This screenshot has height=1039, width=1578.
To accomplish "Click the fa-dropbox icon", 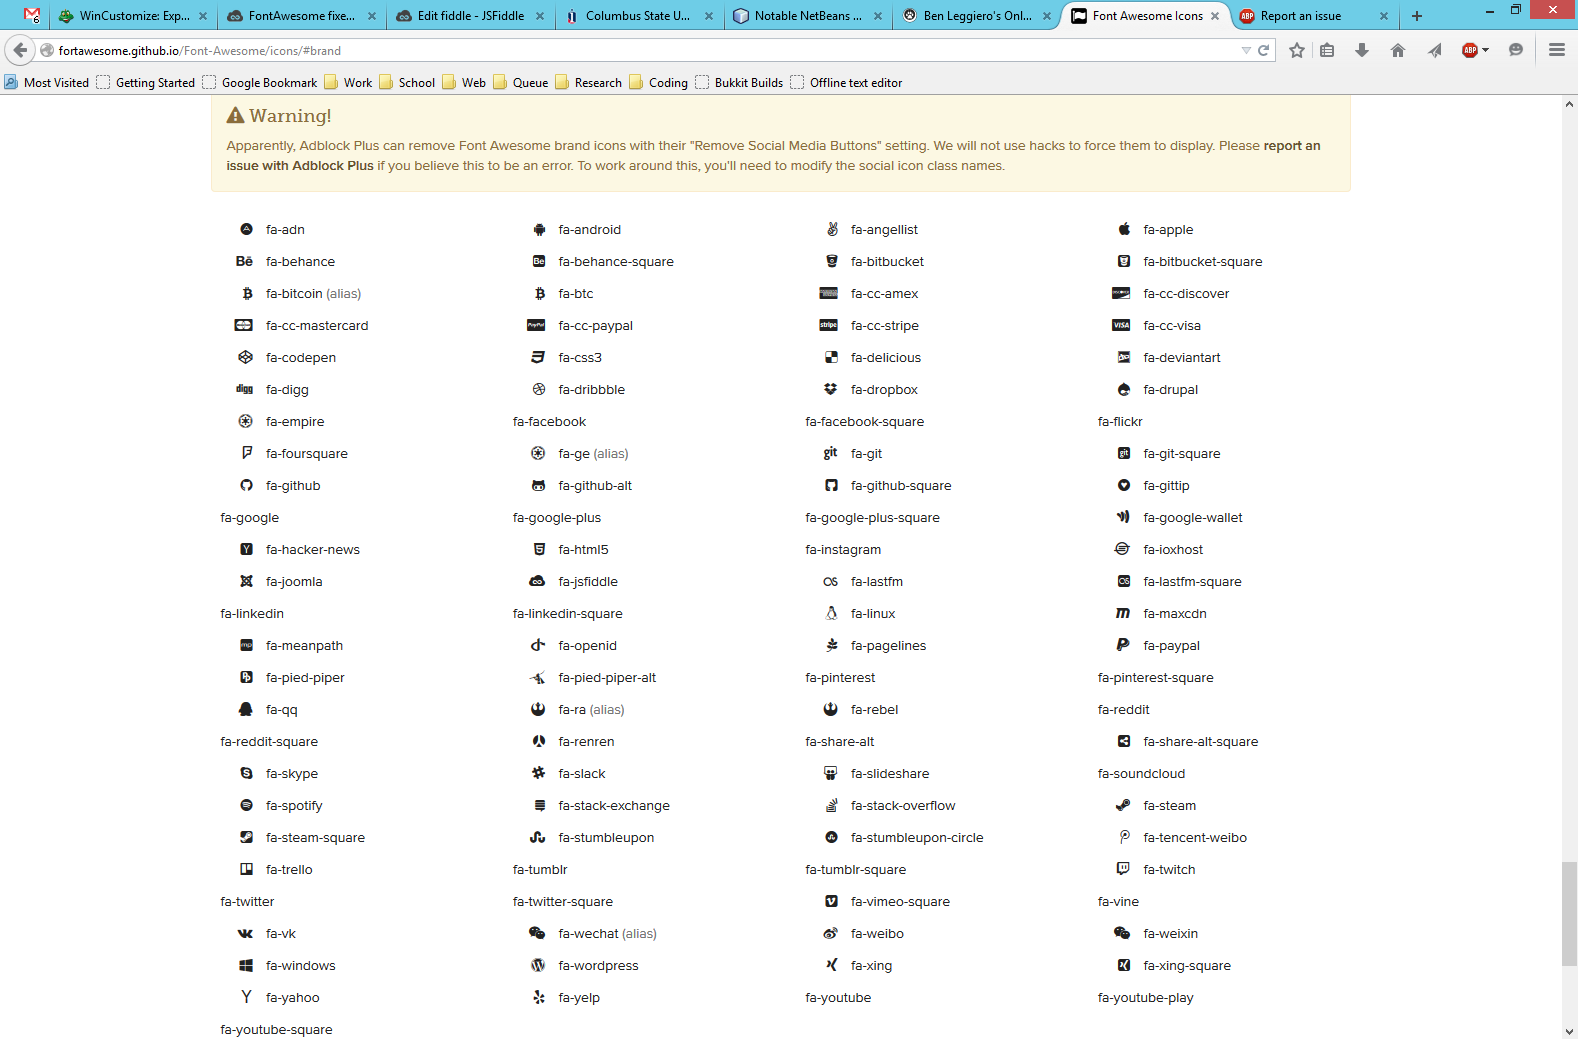I will 831,389.
